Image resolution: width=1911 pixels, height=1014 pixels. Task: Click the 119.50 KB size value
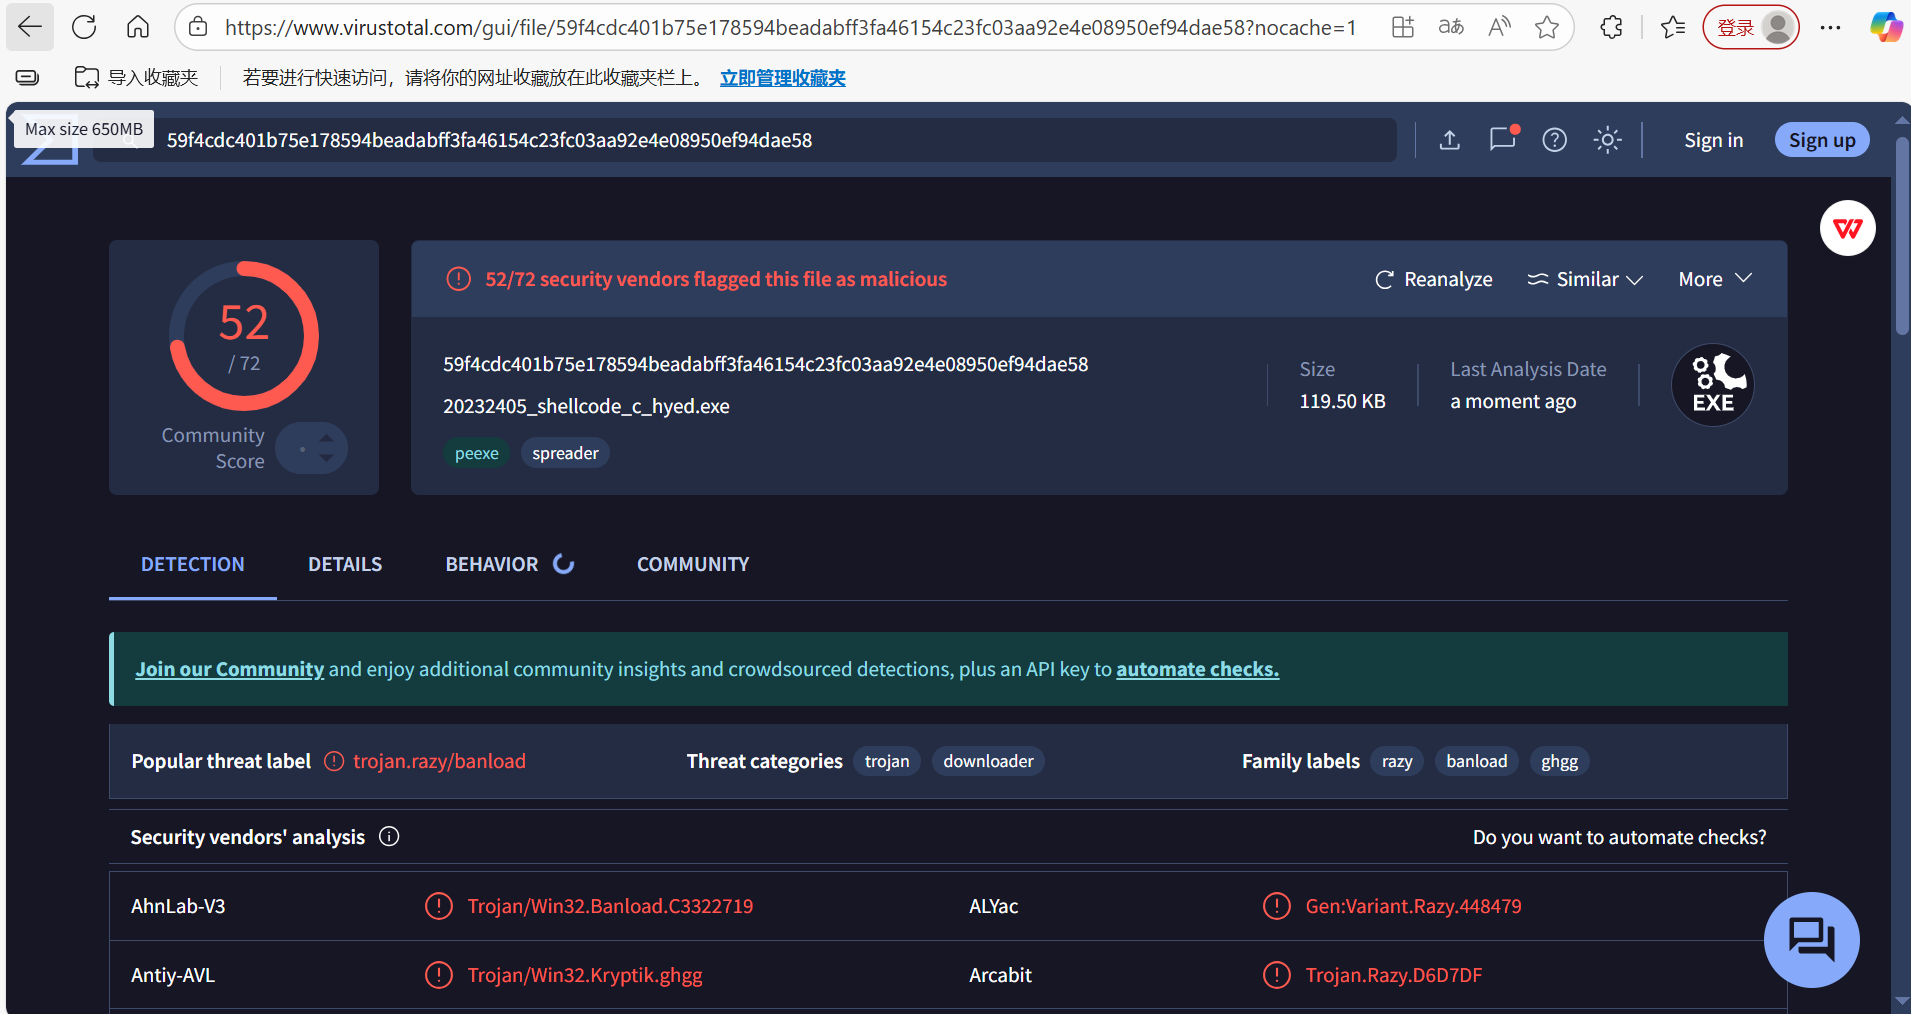coord(1342,401)
